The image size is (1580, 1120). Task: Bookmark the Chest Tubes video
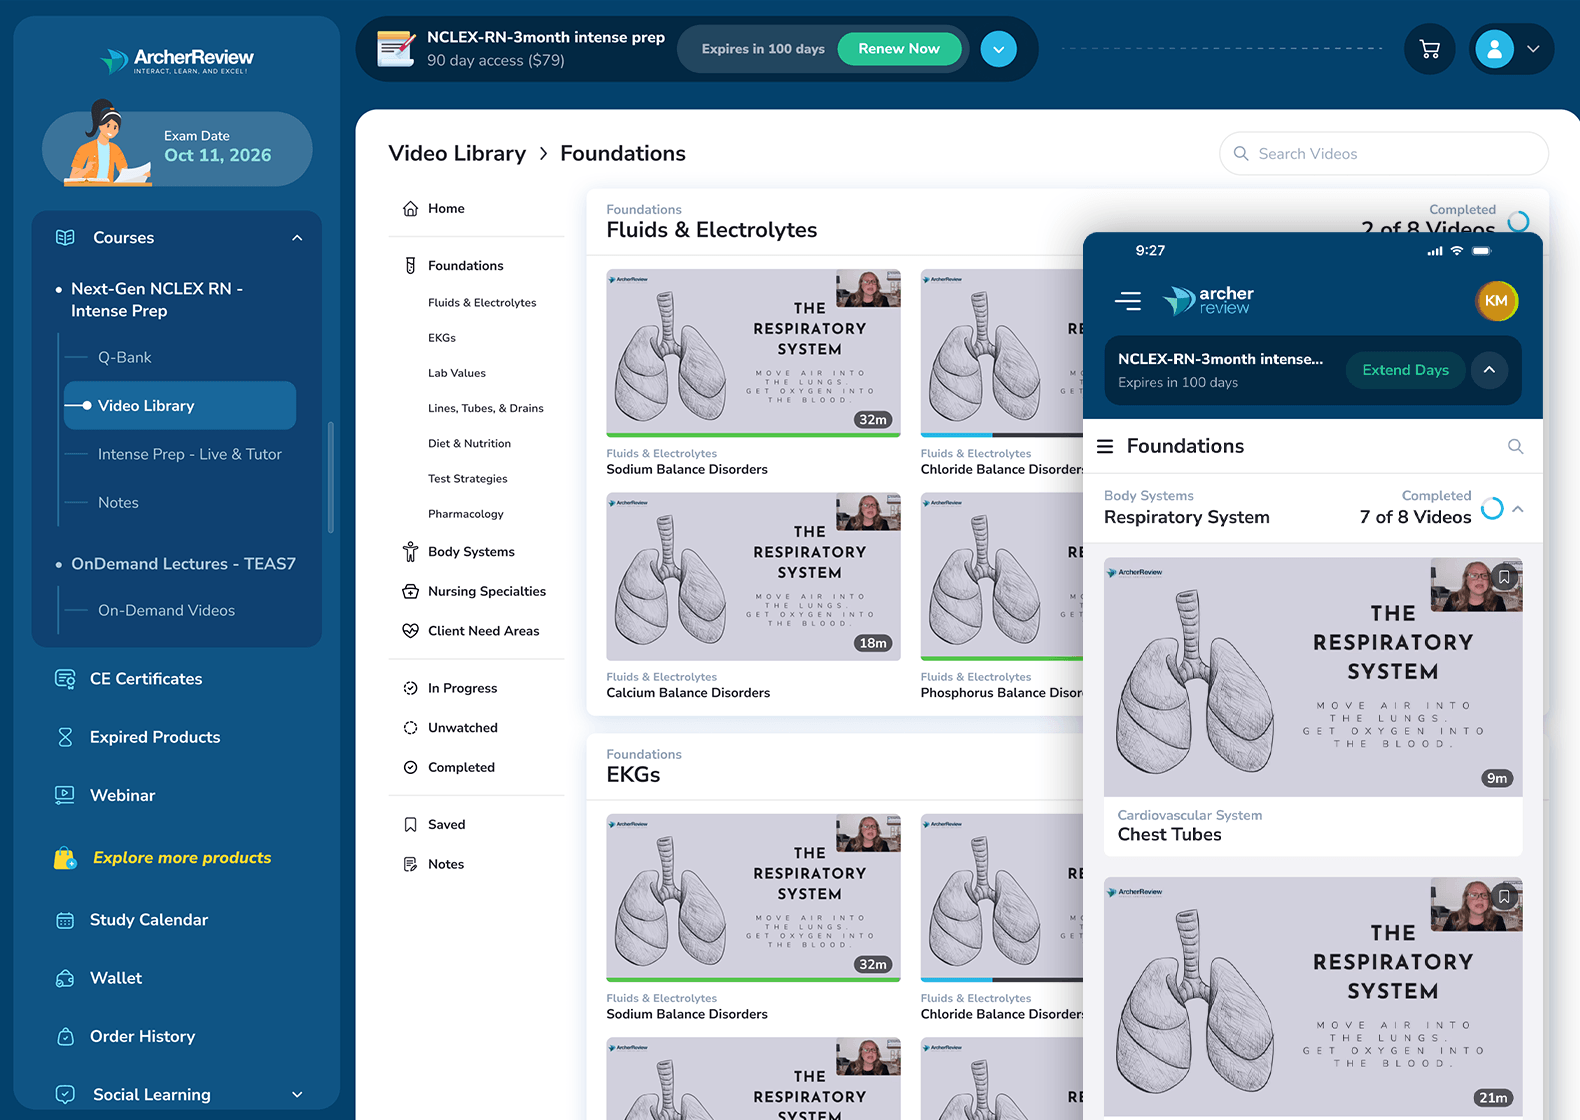tap(1504, 577)
